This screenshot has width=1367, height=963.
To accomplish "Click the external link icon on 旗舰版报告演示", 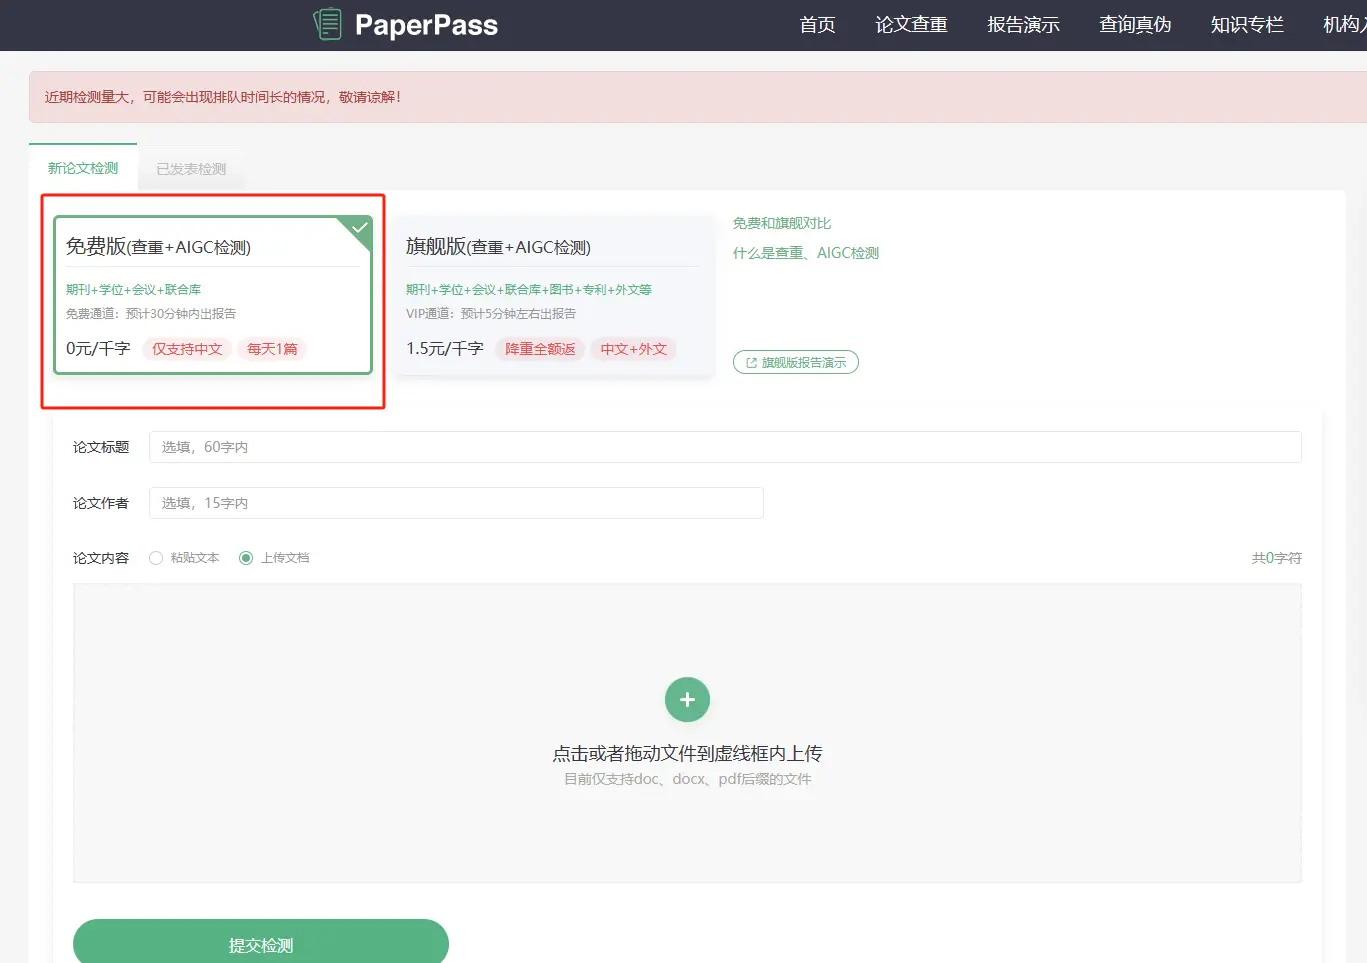I will 751,363.
